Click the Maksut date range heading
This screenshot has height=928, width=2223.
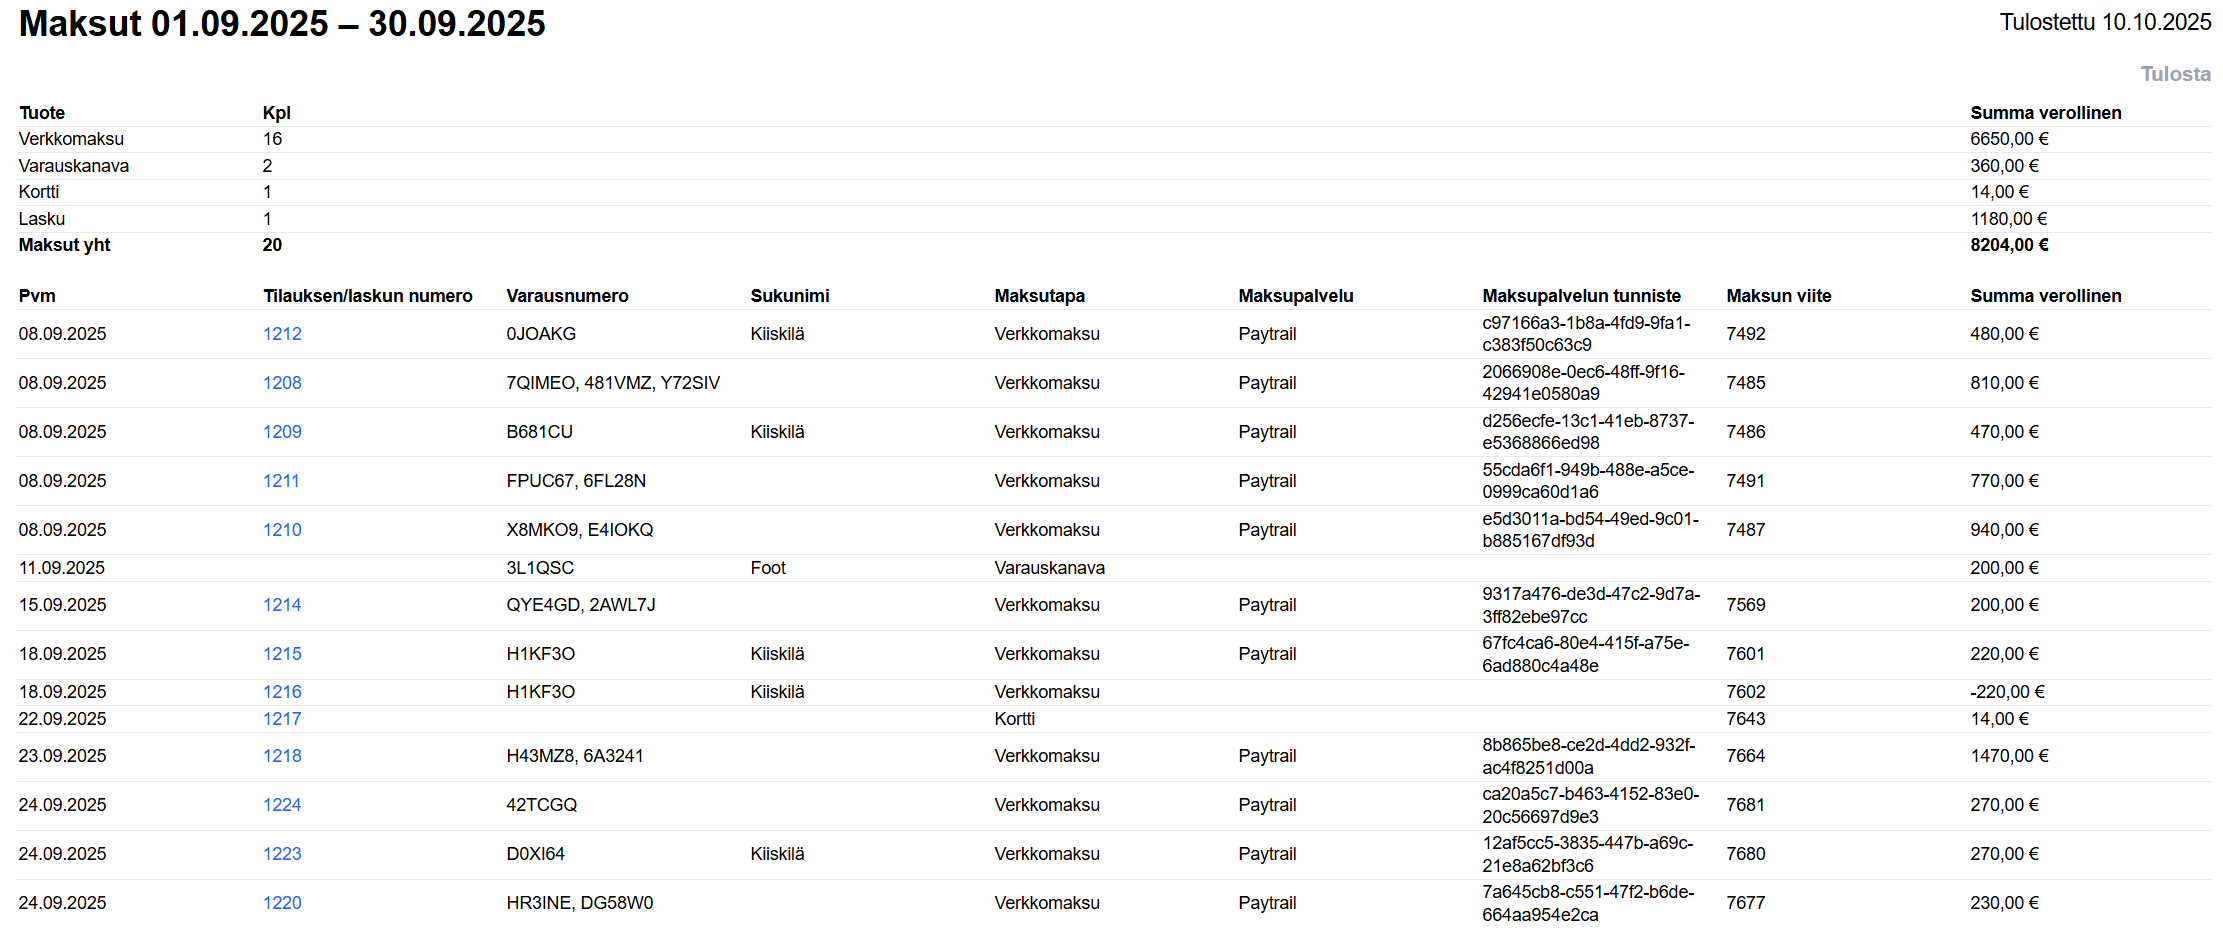tap(282, 24)
